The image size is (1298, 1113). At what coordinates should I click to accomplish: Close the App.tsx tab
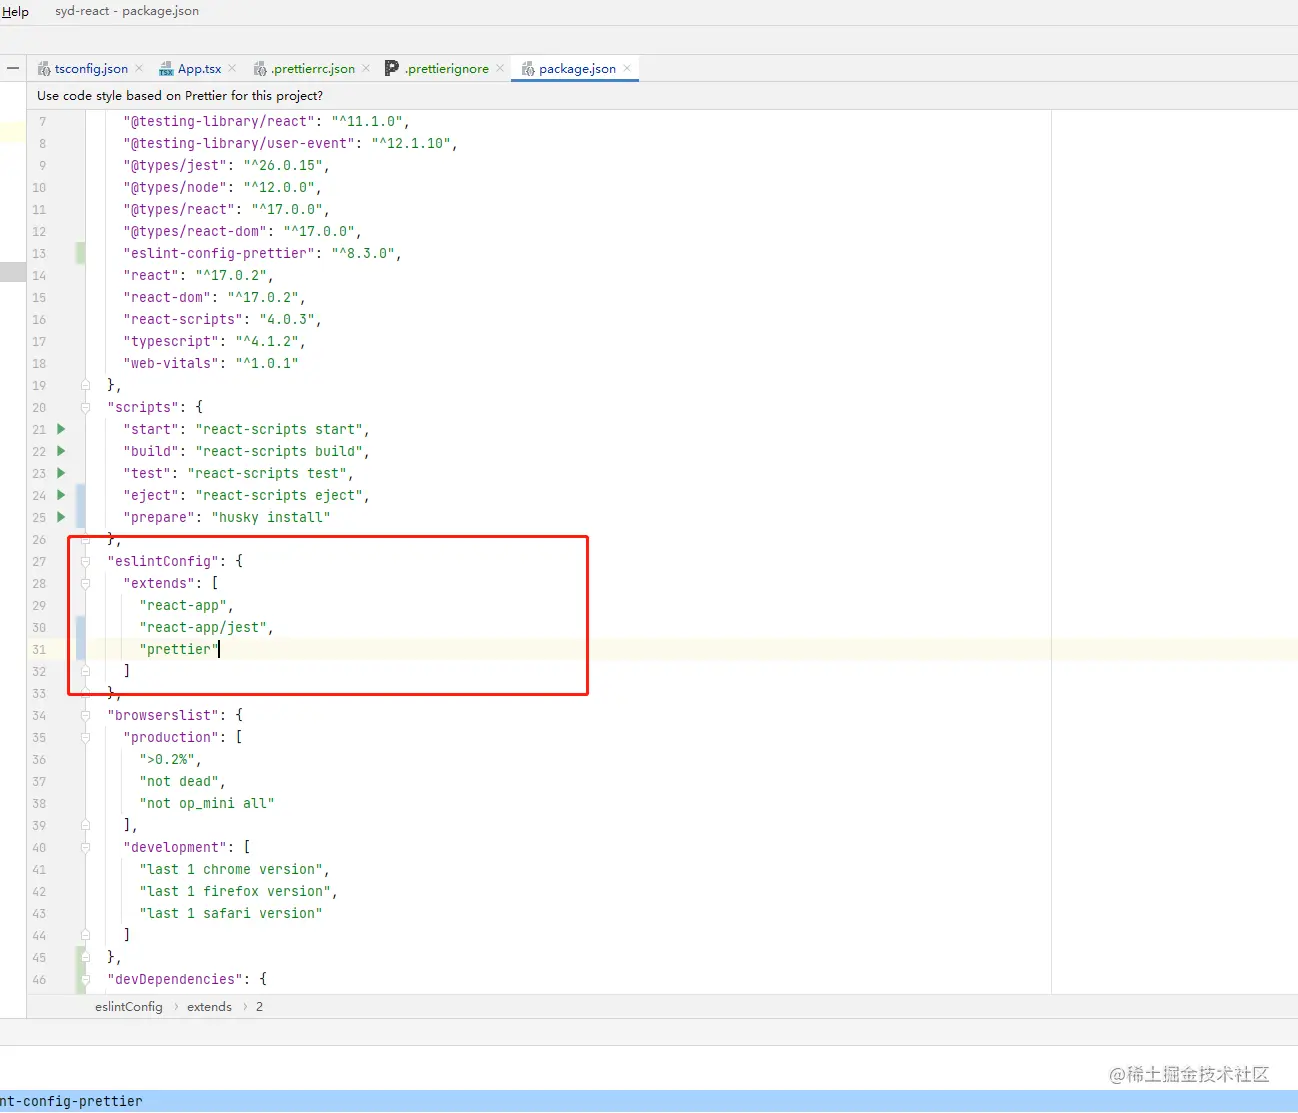232,68
